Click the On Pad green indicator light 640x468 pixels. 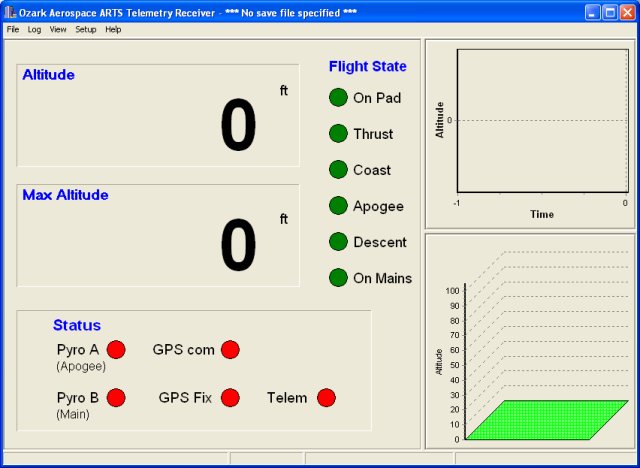click(x=338, y=98)
